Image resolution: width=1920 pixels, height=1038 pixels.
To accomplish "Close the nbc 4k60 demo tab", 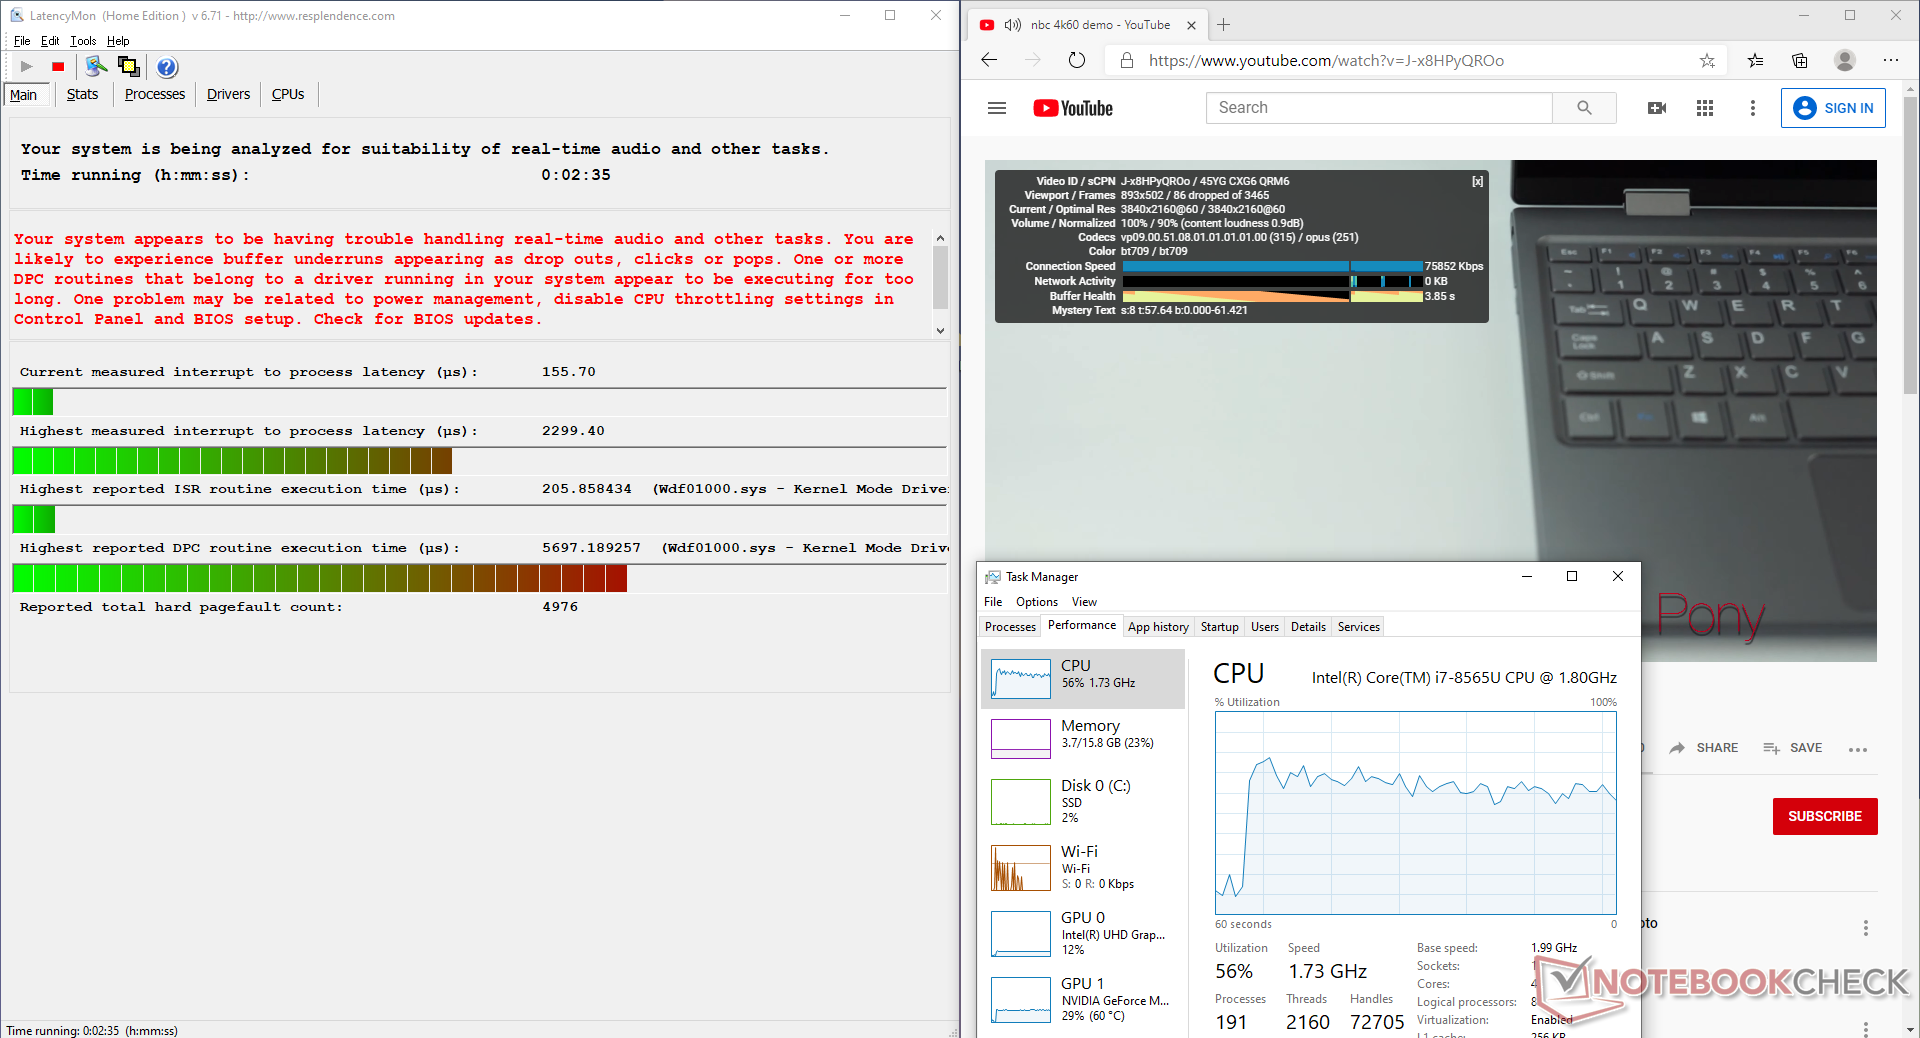I will point(1191,25).
